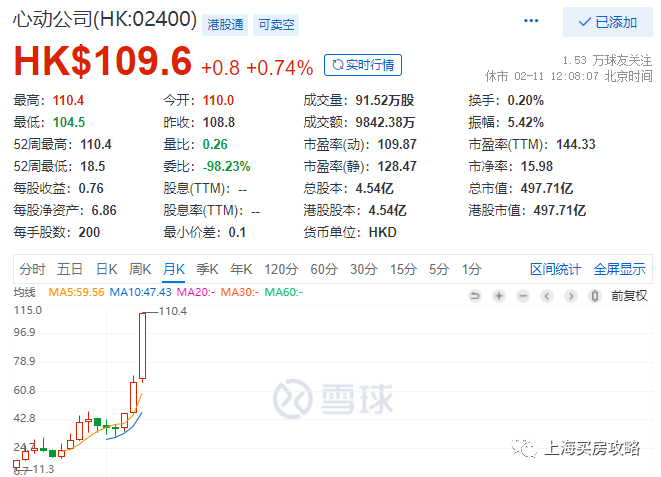Click the 最高 value 110.4 in stats
The height and width of the screenshot is (477, 661).
click(x=68, y=100)
